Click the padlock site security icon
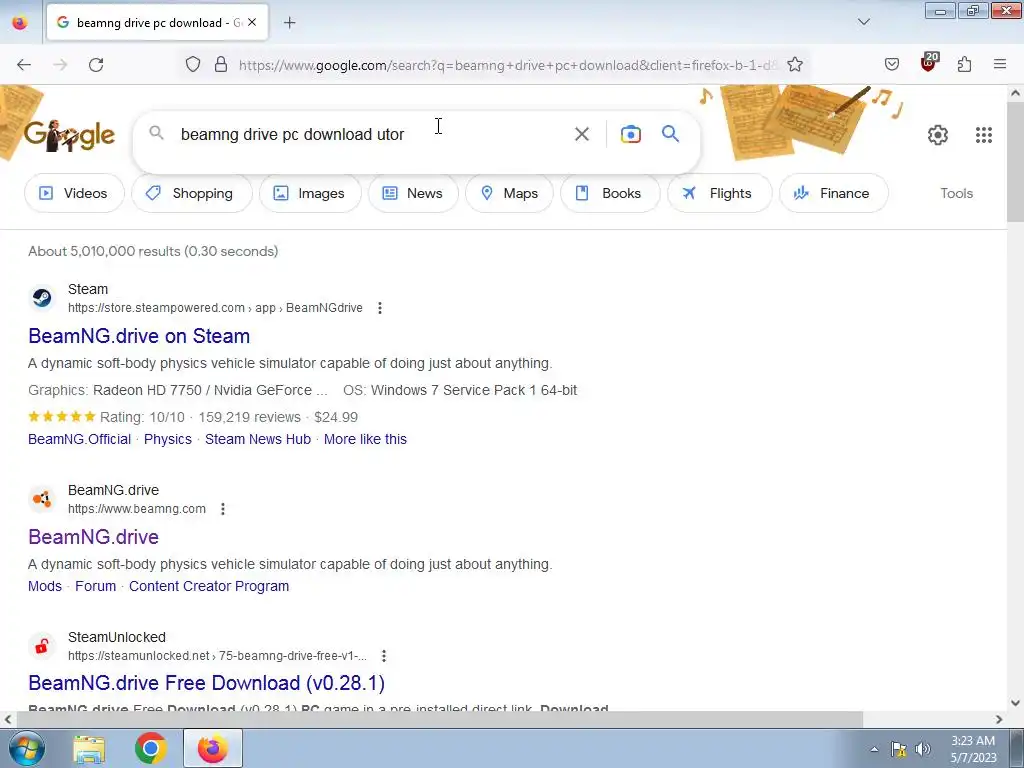The height and width of the screenshot is (768, 1024). tap(221, 65)
